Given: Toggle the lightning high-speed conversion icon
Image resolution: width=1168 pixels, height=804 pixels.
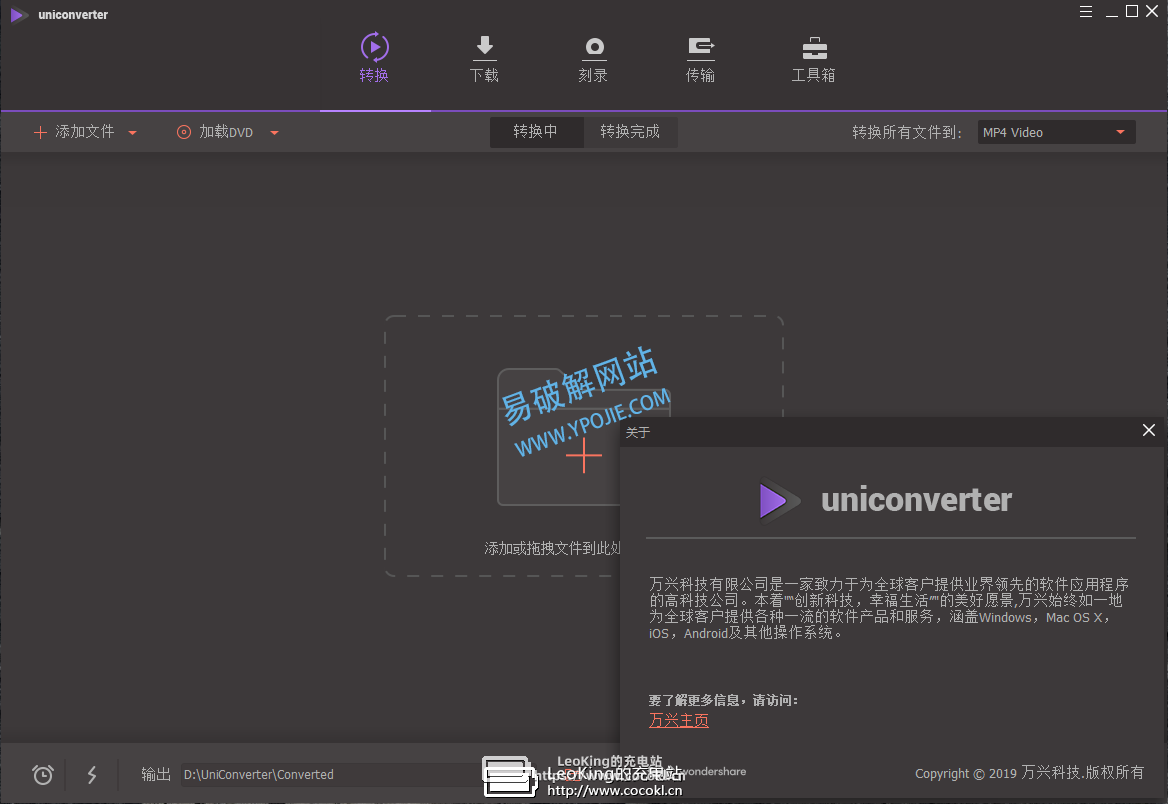Looking at the screenshot, I should coord(92,774).
